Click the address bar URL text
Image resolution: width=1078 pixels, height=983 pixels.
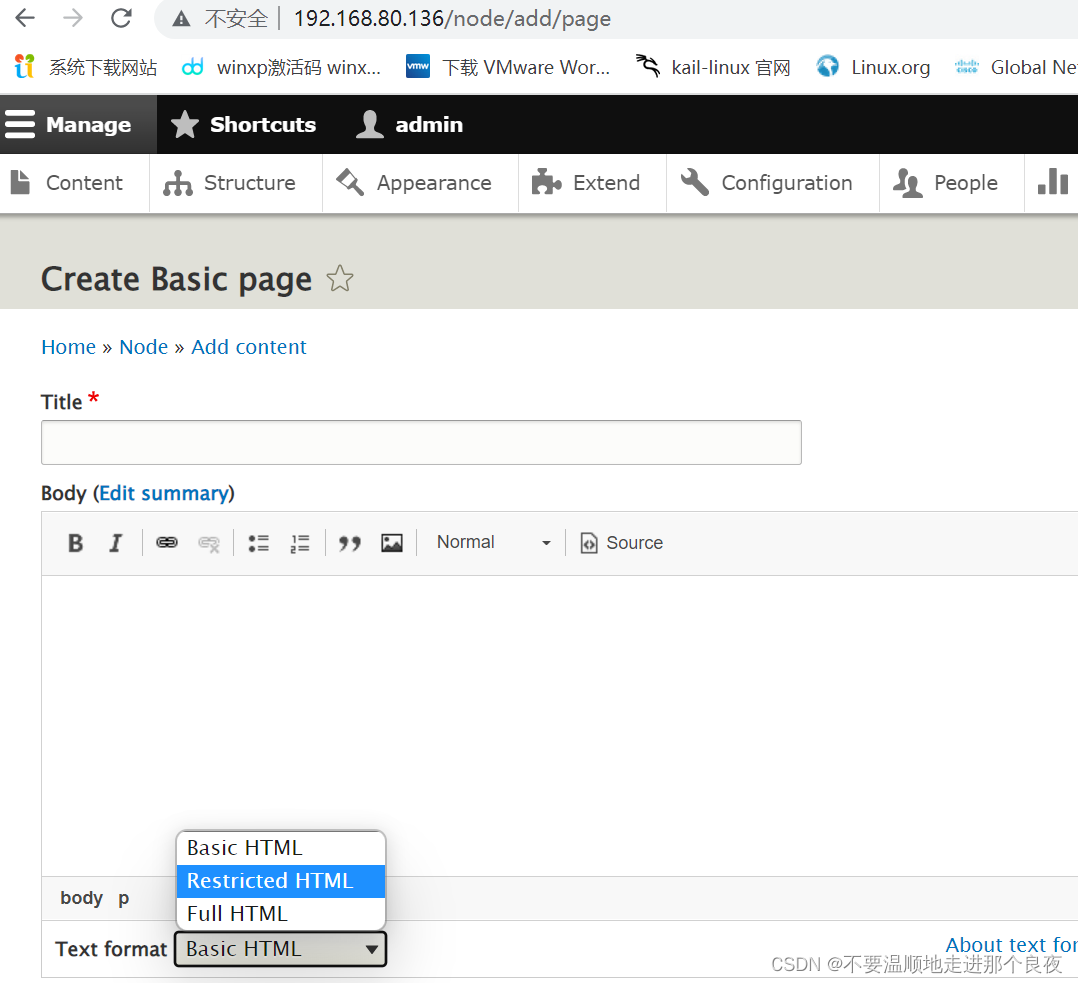pos(452,19)
